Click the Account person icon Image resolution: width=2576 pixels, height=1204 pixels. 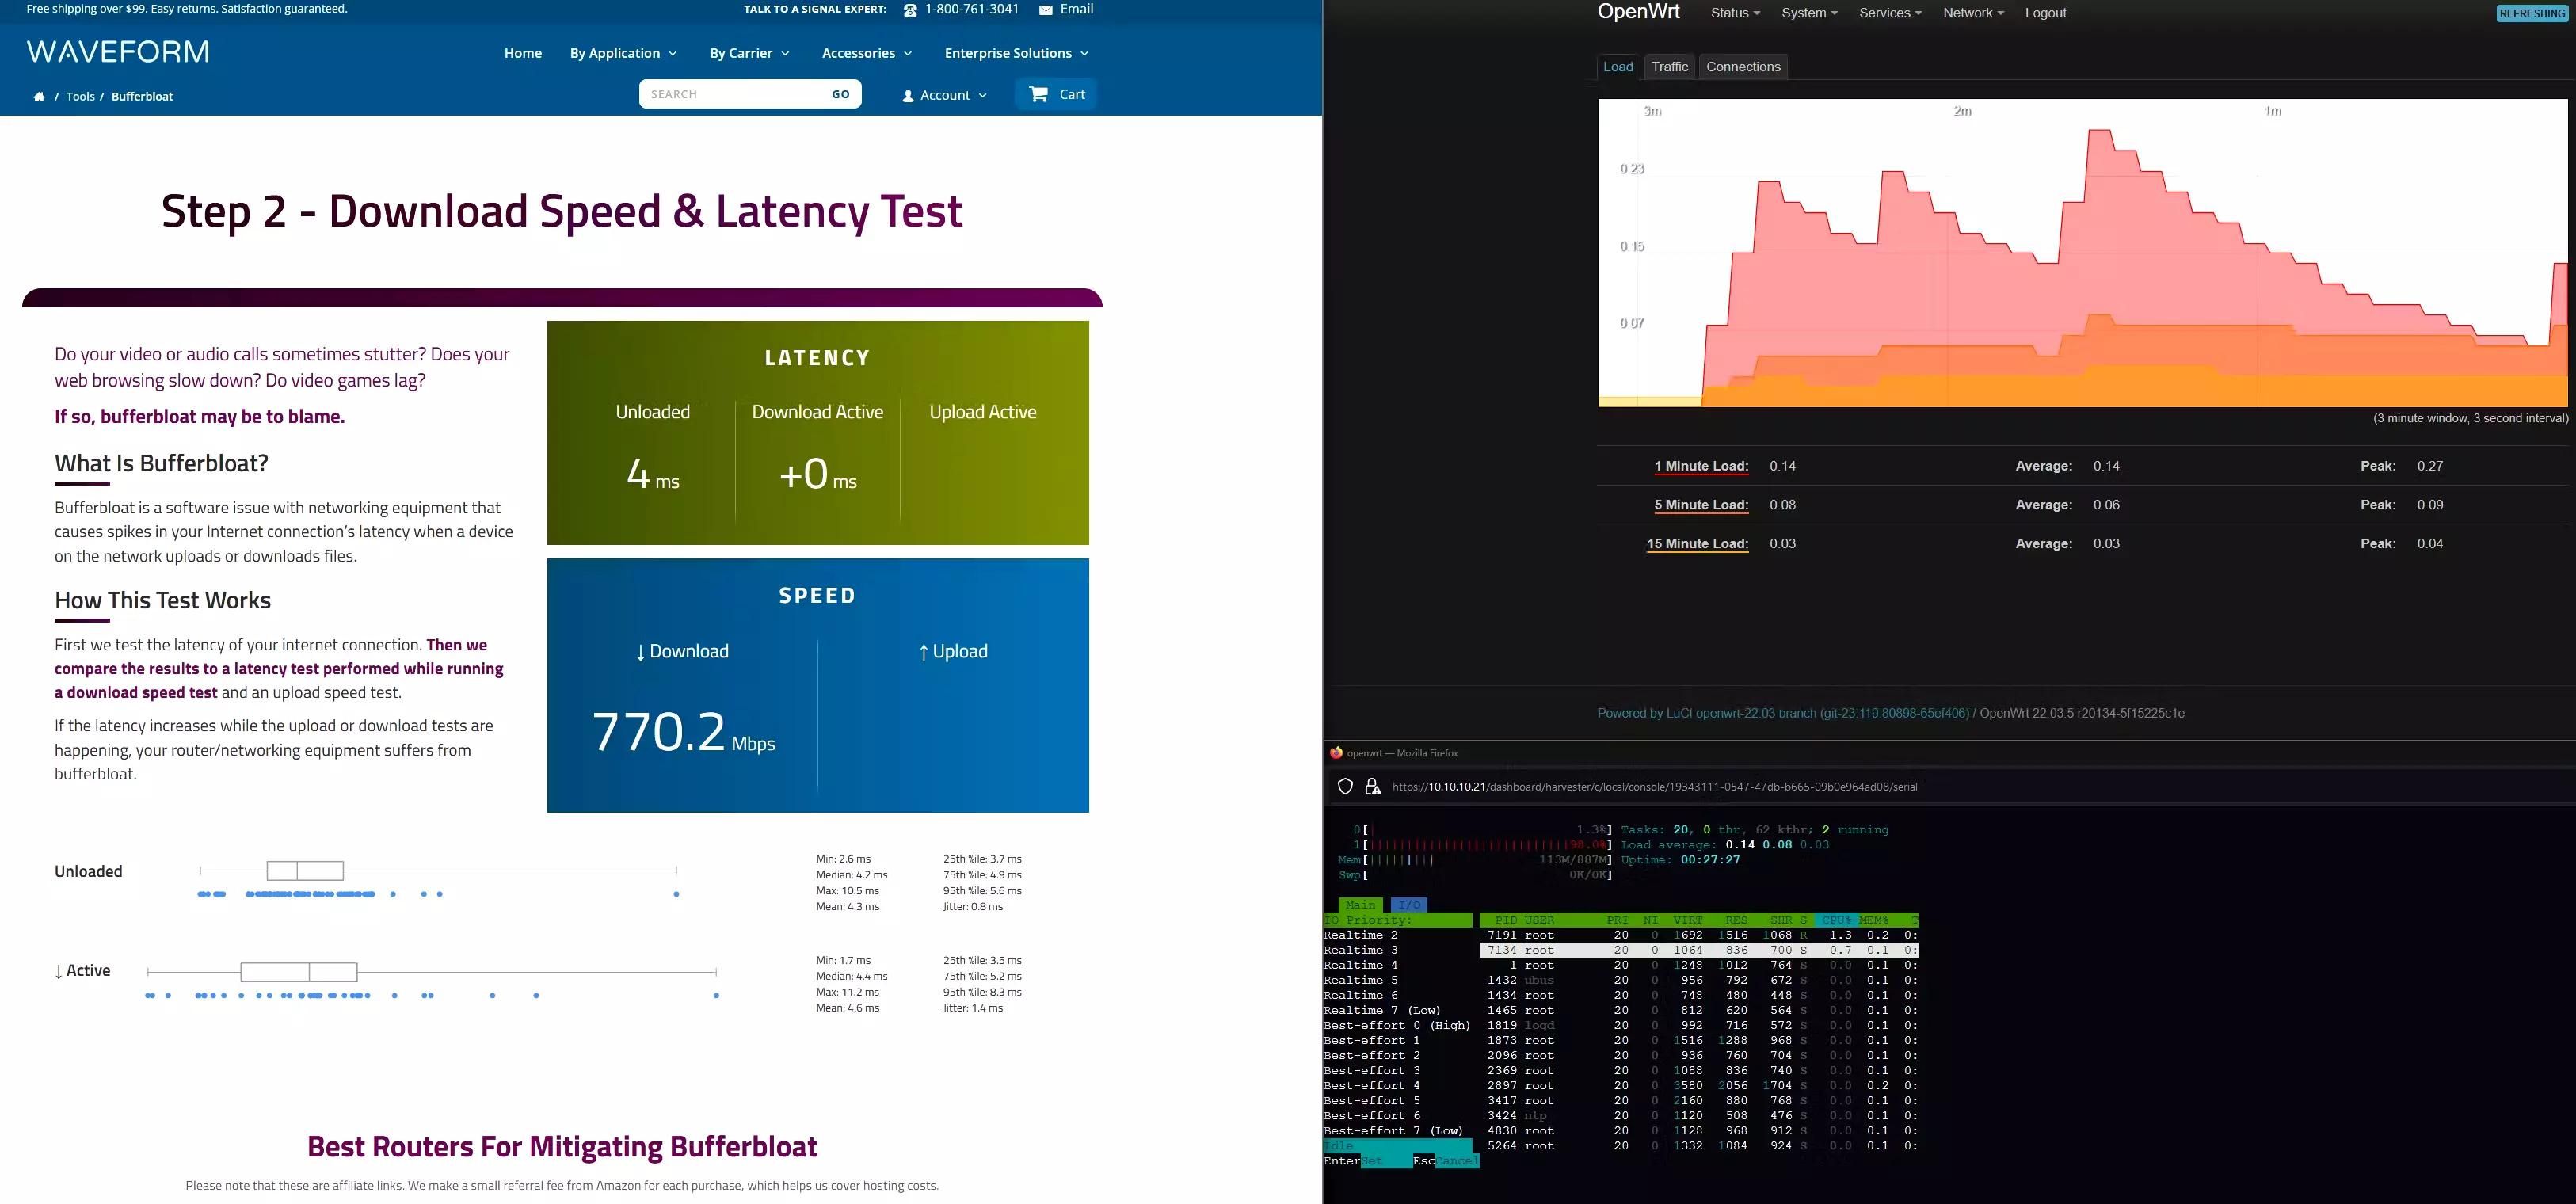coord(908,94)
